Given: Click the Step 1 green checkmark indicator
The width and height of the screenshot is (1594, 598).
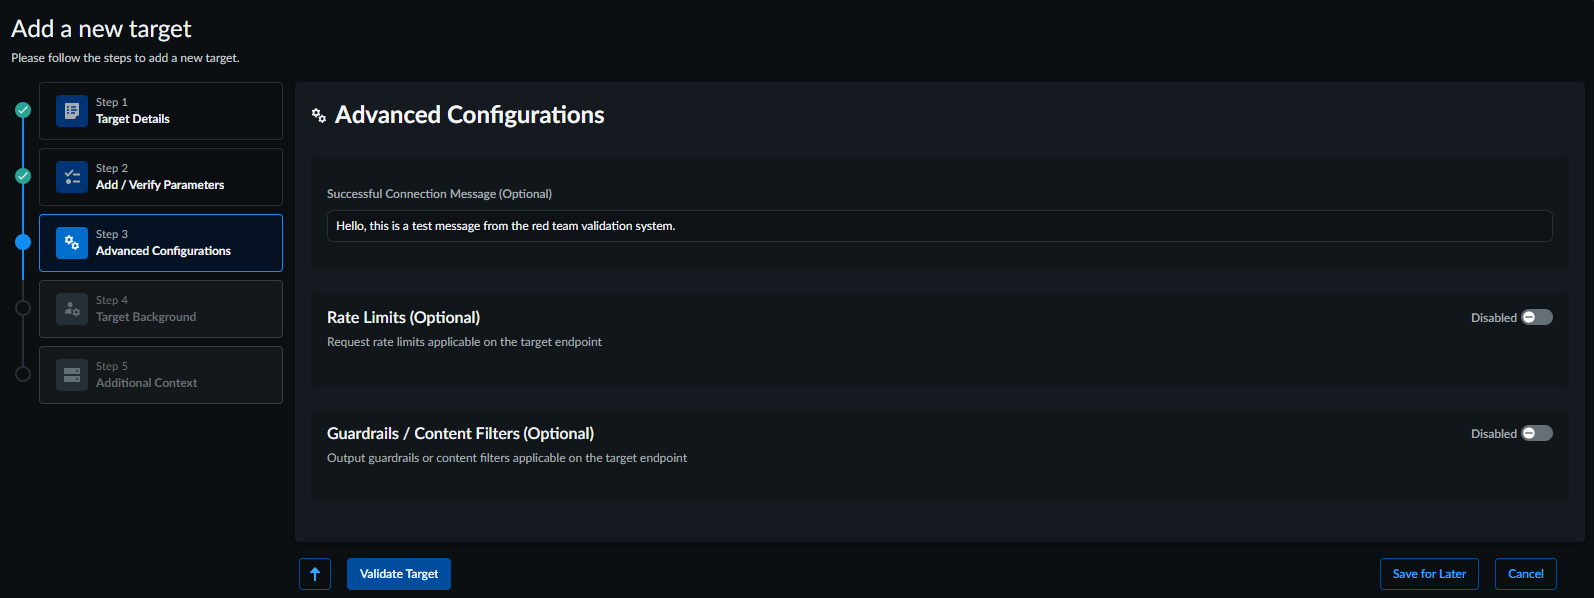Looking at the screenshot, I should 23,110.
